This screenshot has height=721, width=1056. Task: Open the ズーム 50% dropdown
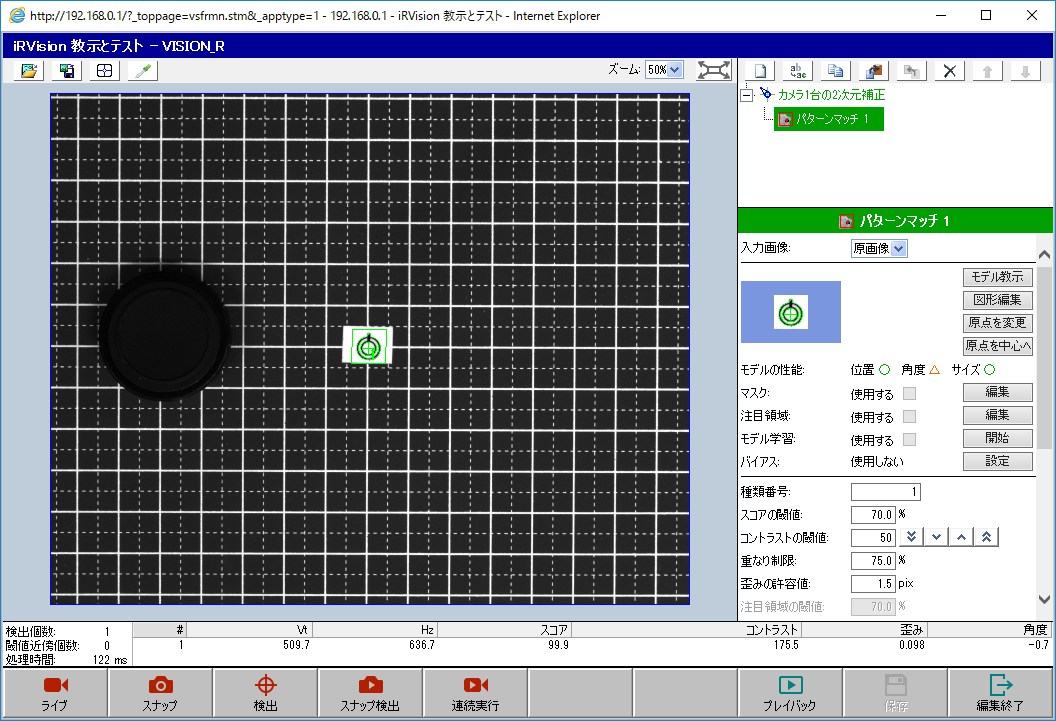click(x=664, y=70)
